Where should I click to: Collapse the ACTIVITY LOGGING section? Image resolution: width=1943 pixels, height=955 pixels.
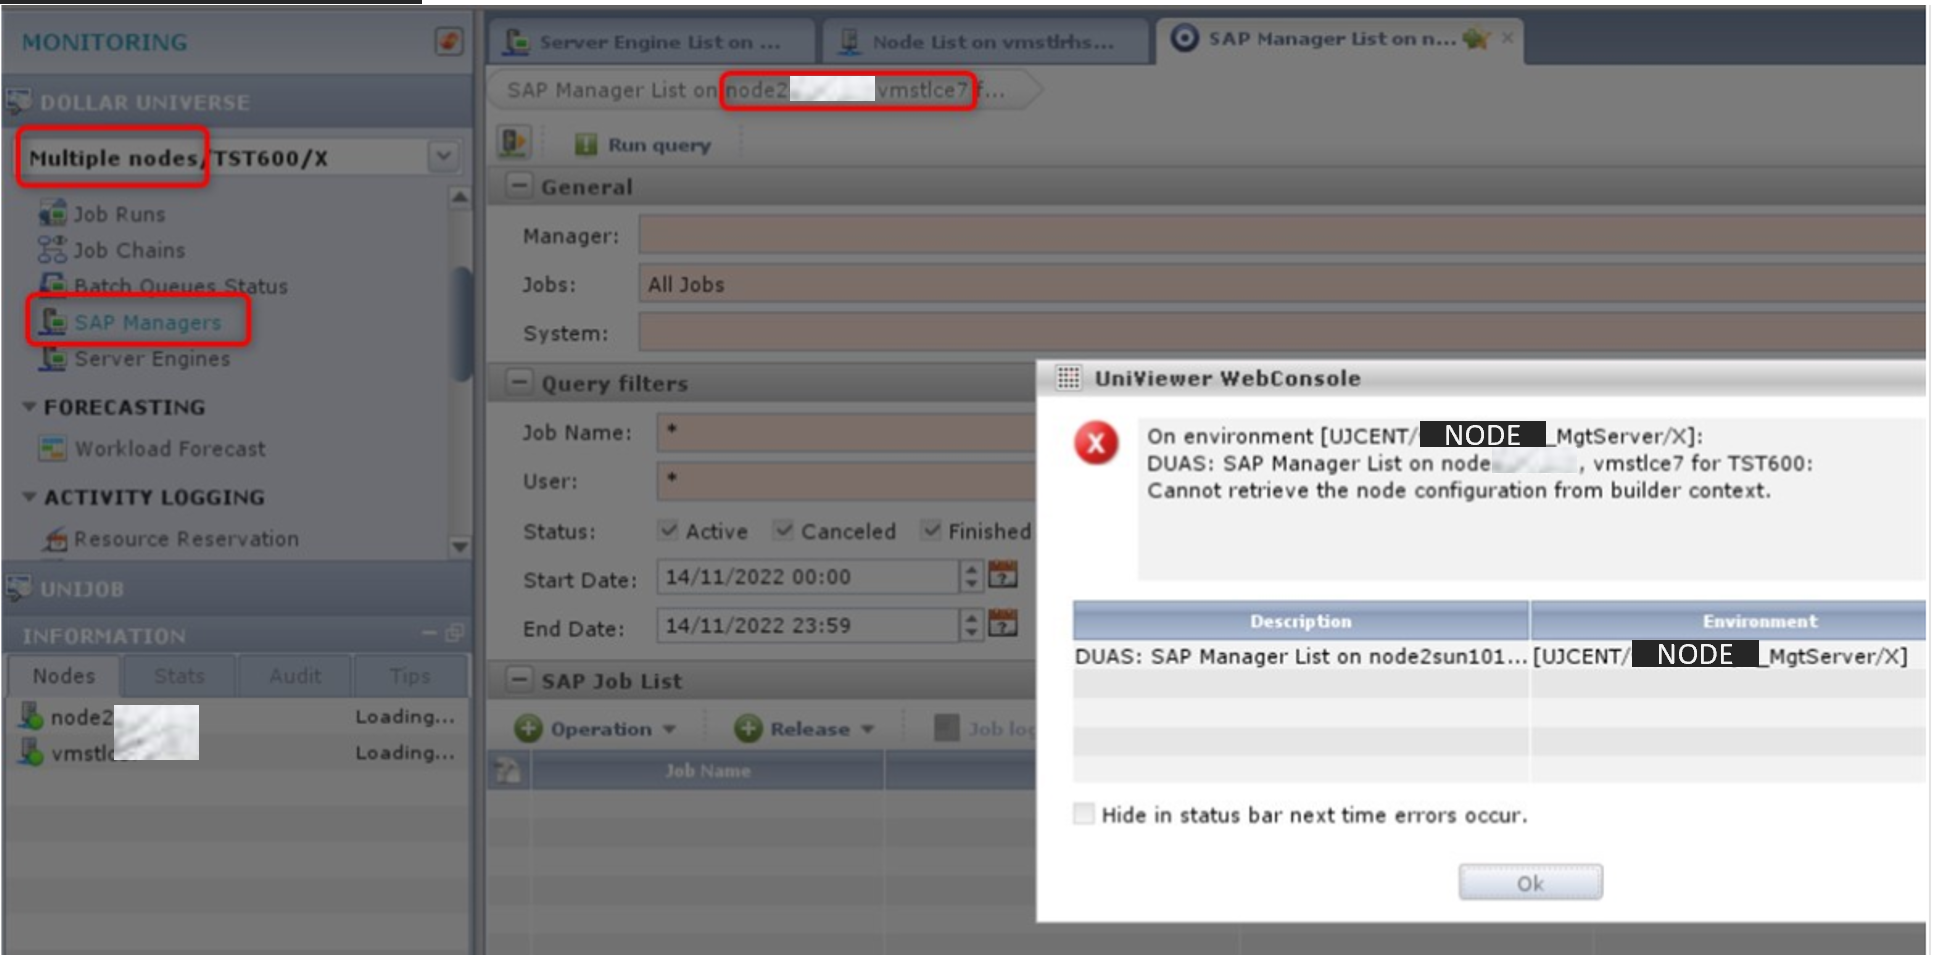tap(29, 497)
